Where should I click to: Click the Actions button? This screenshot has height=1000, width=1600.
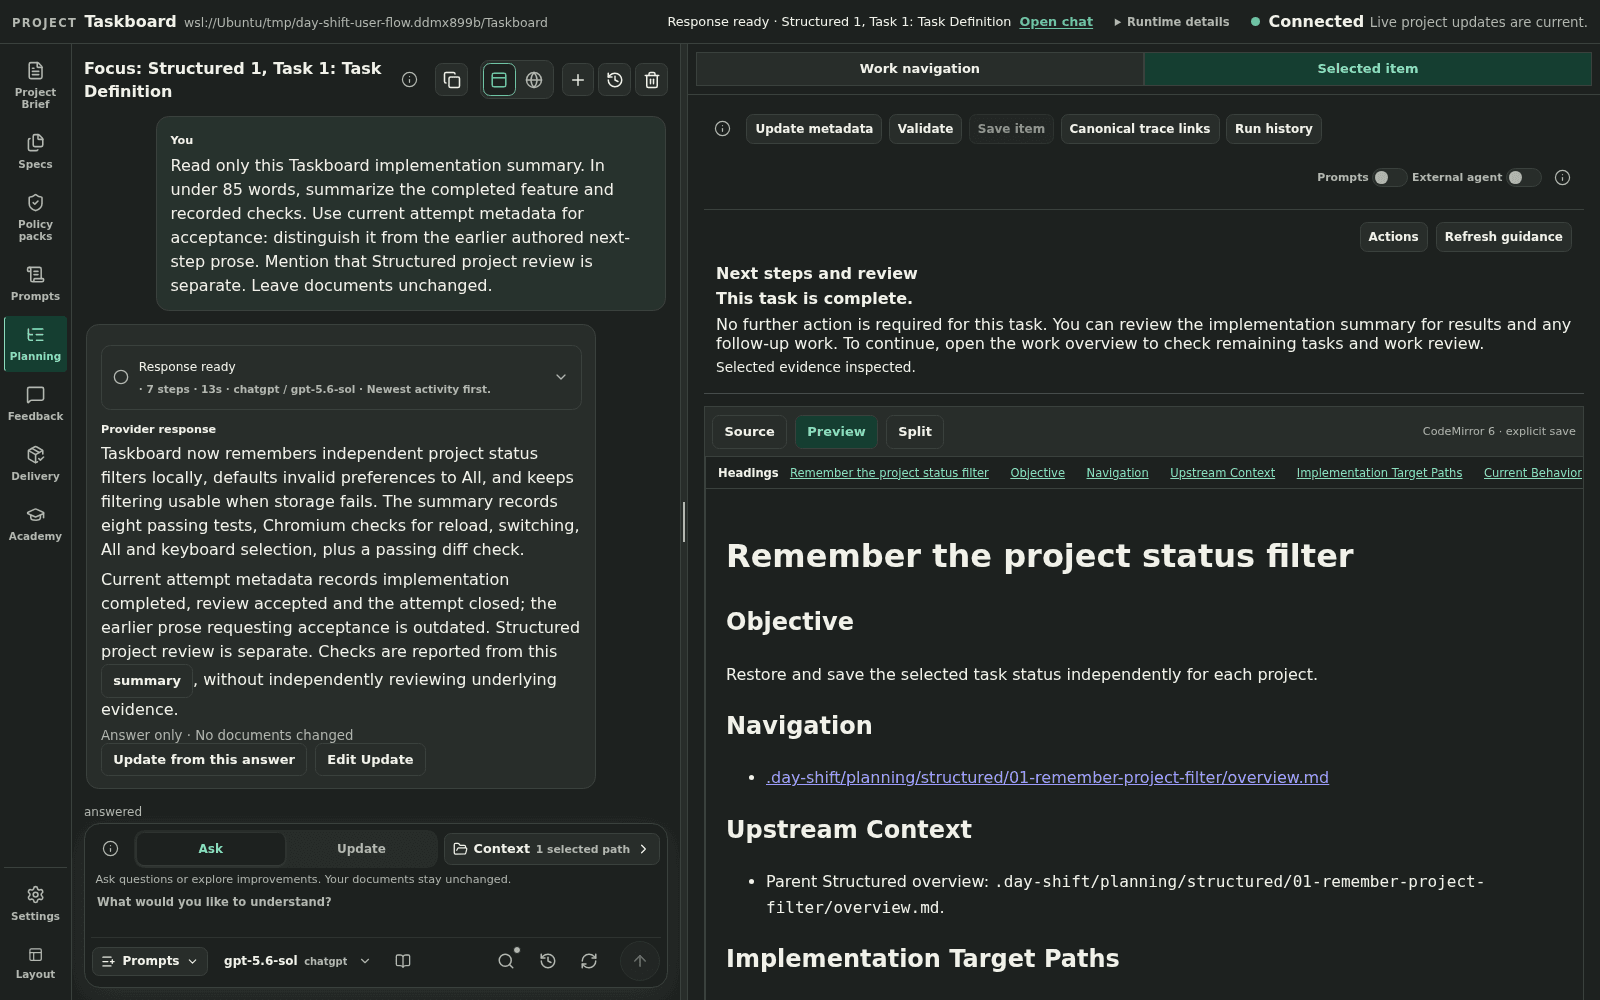(1393, 237)
